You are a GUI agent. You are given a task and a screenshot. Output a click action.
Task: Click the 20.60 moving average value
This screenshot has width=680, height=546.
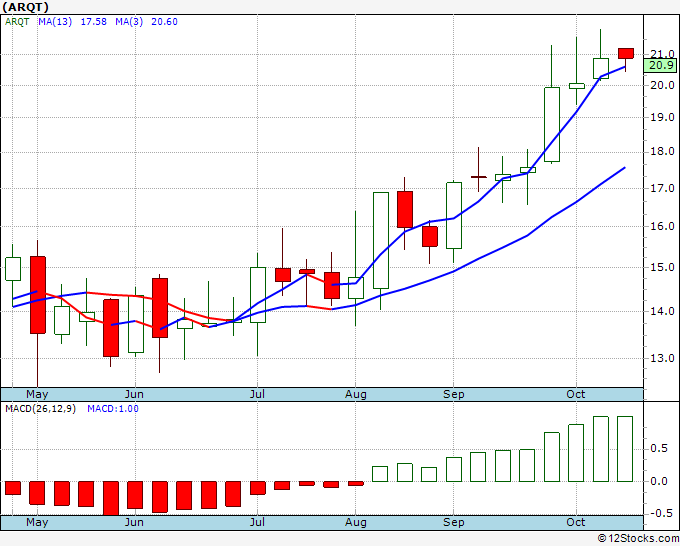(164, 22)
